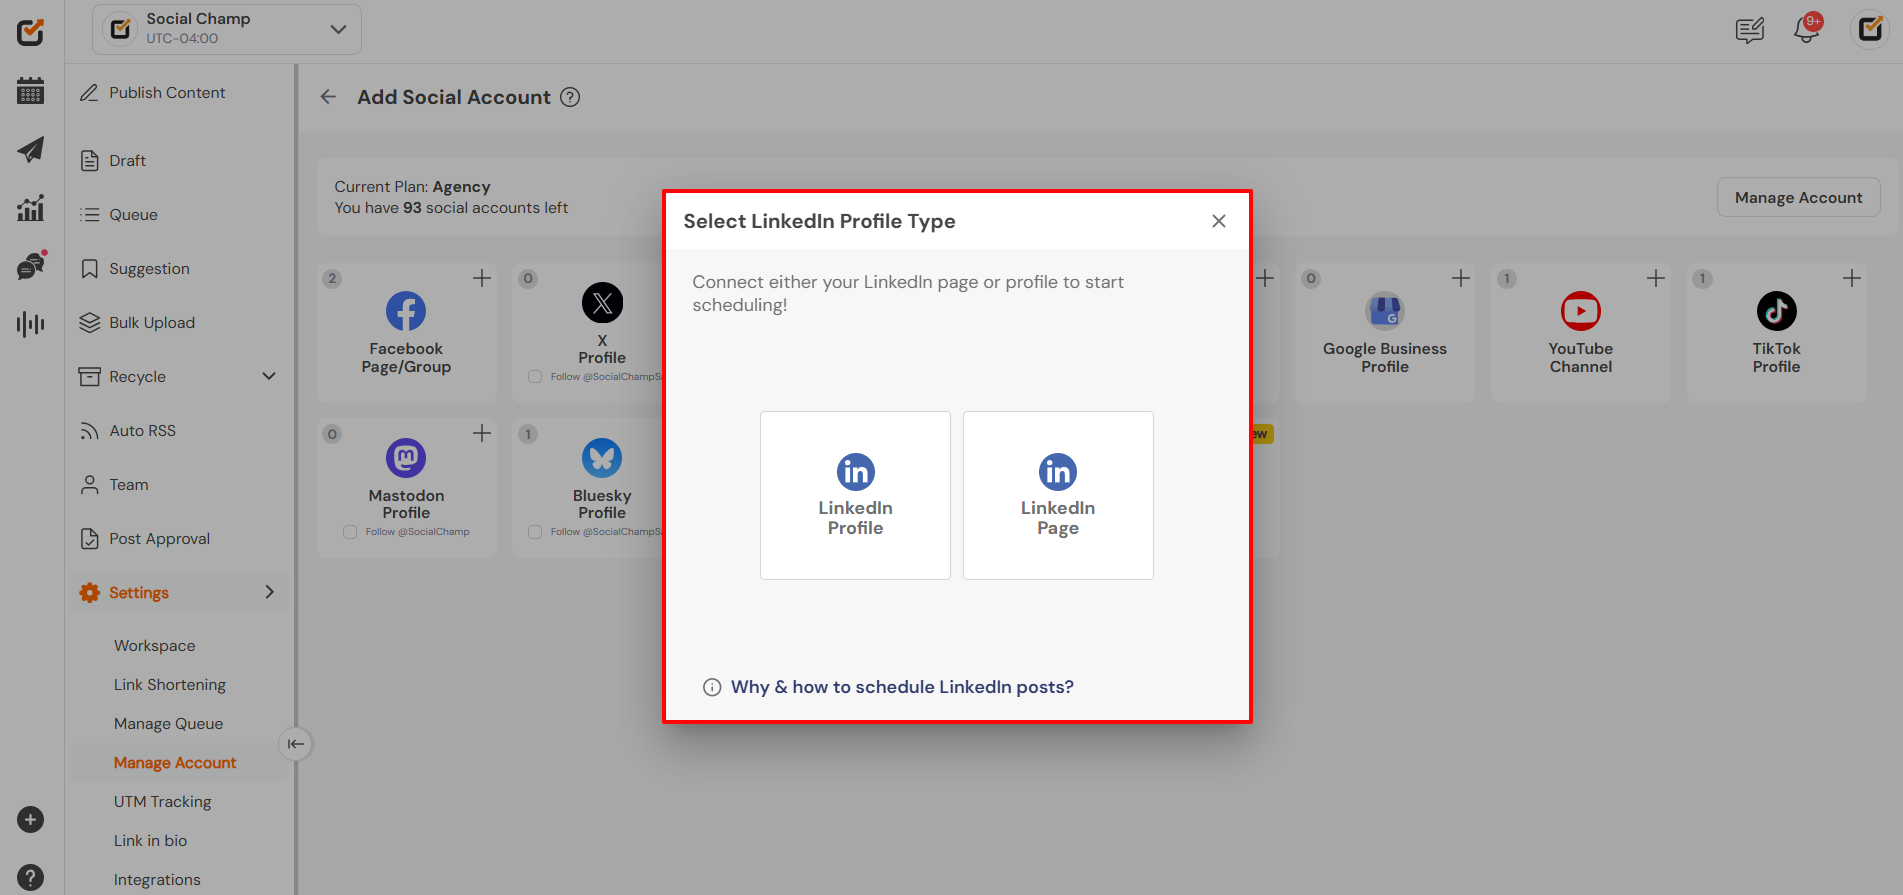Viewport: 1903px width, 895px height.
Task: Open Integrations settings
Action: click(157, 880)
